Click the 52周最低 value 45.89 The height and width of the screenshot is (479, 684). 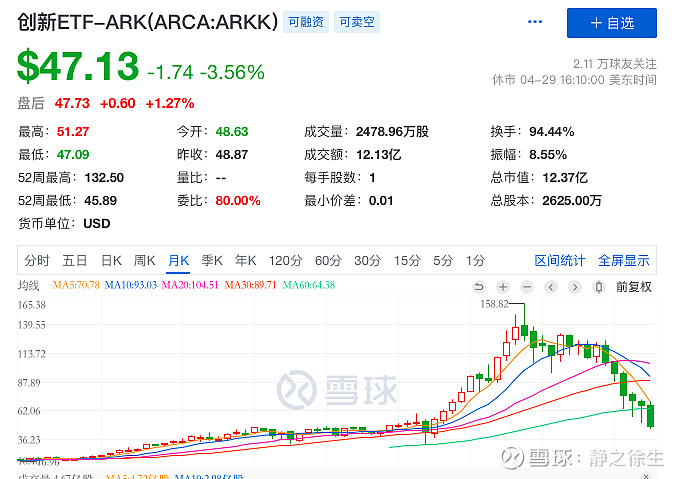(x=100, y=201)
